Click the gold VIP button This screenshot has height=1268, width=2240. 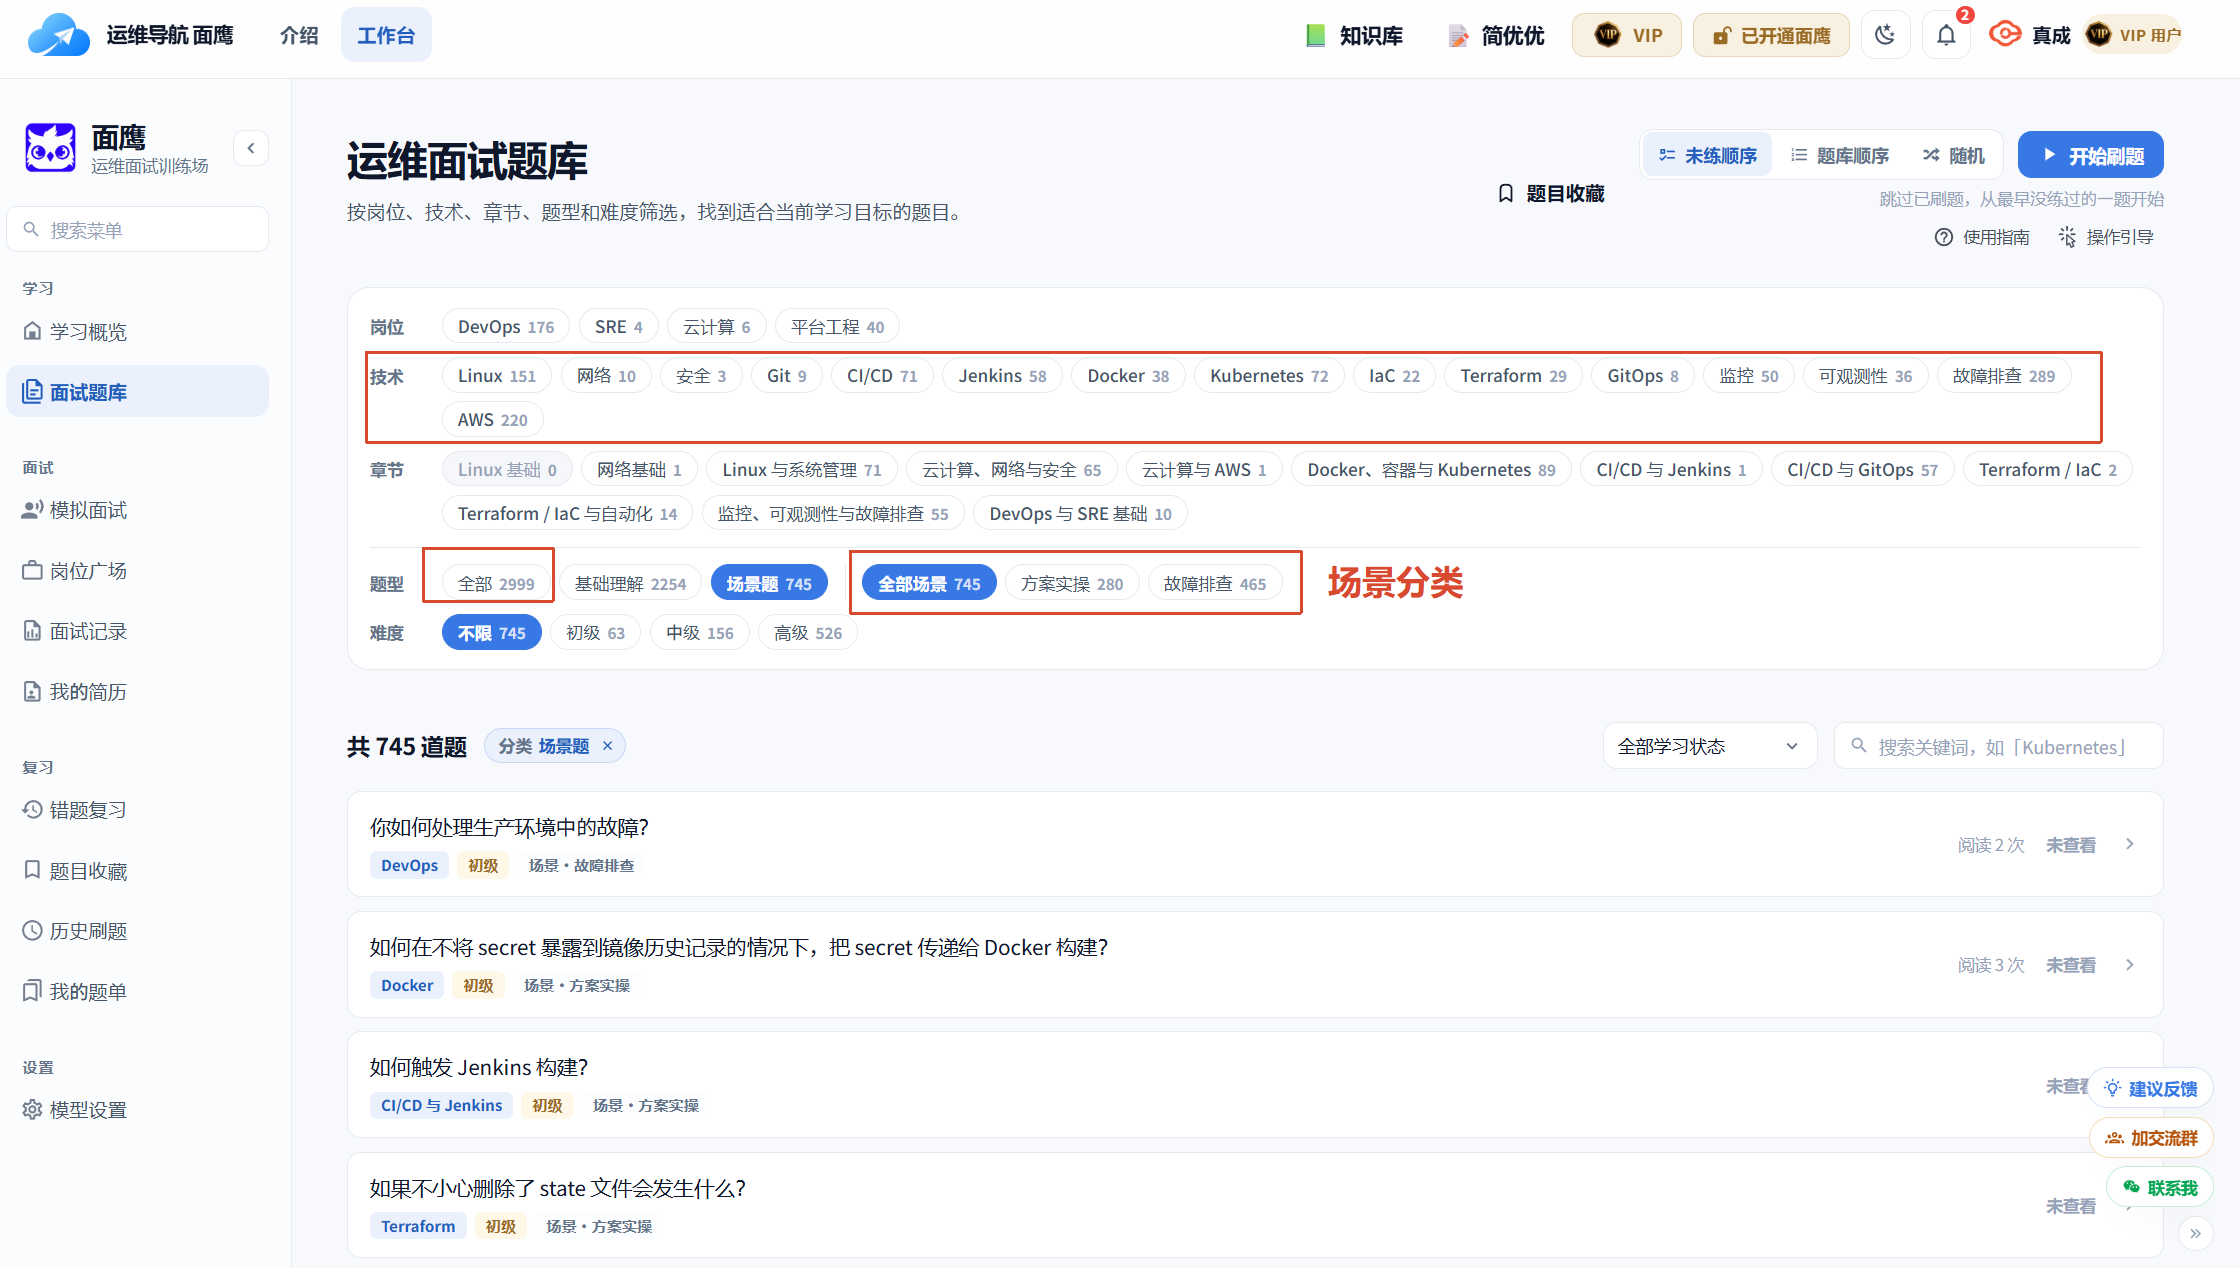(1626, 35)
